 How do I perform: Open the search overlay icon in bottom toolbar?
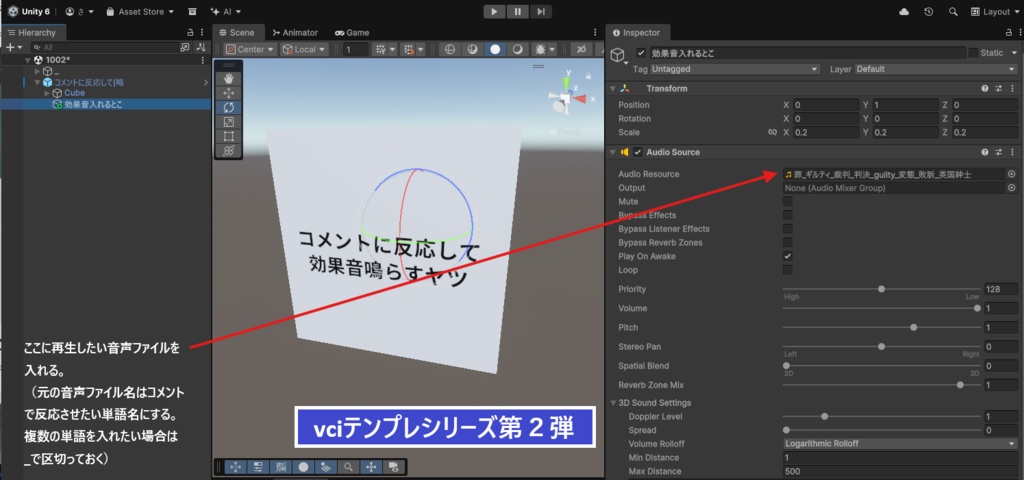[x=349, y=467]
